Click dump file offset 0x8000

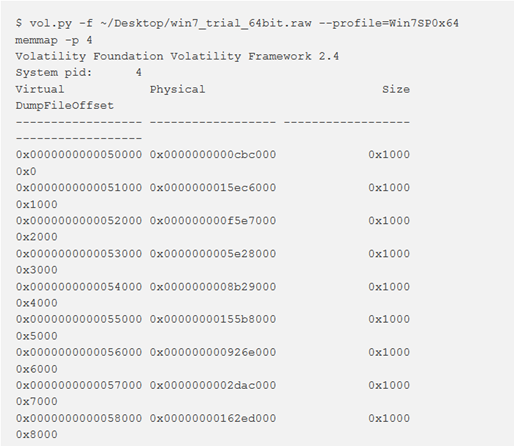(37, 435)
